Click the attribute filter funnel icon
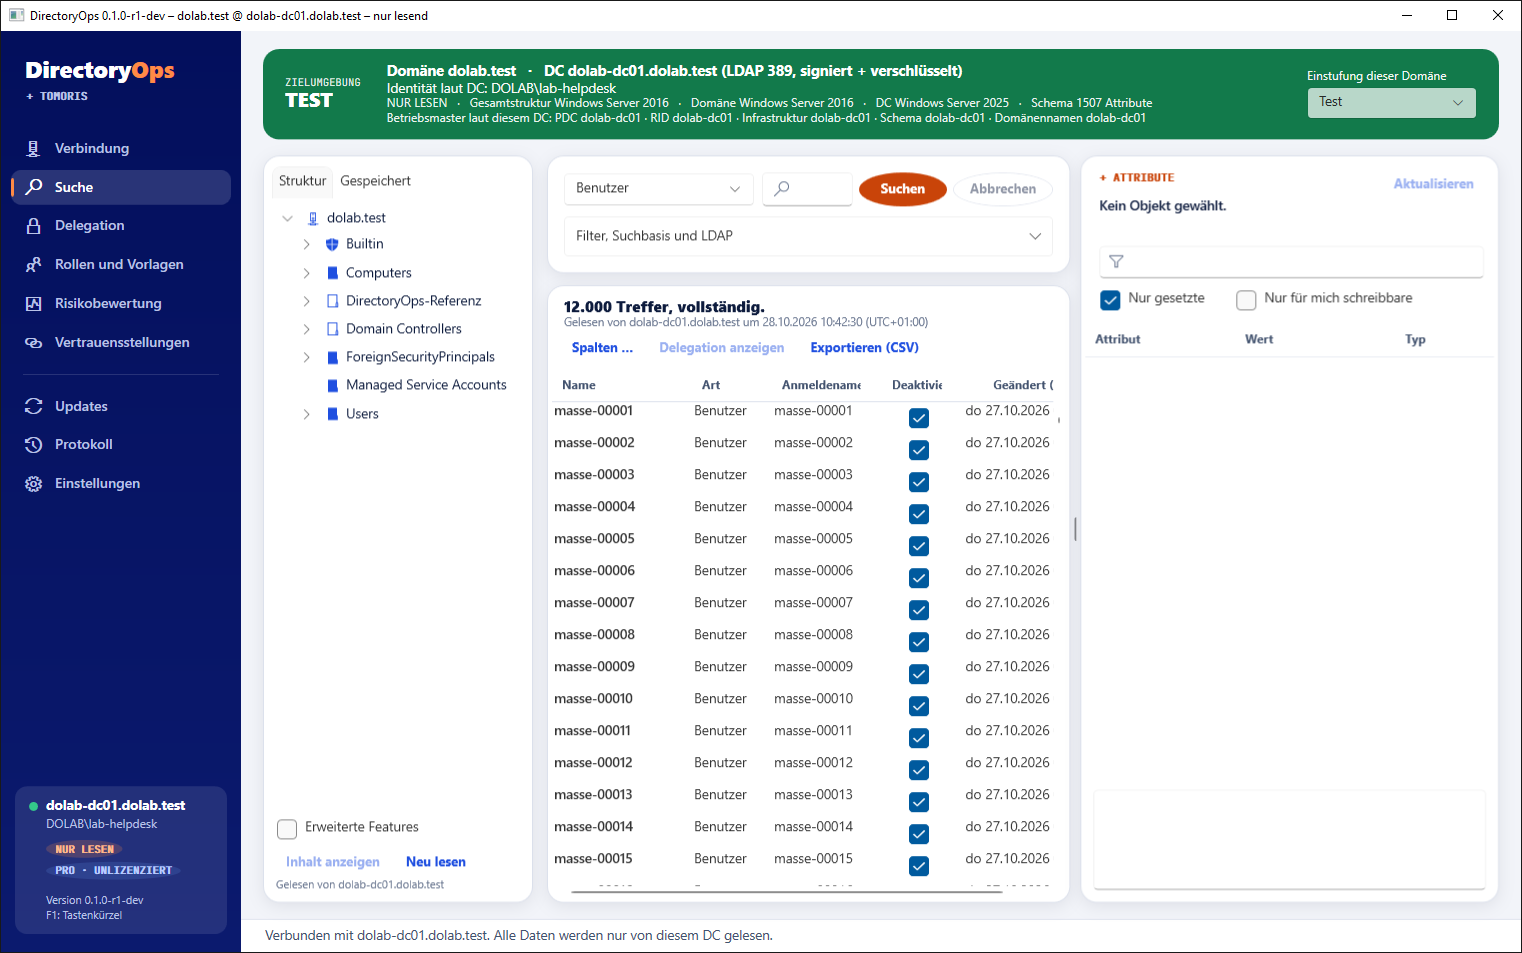 click(x=1117, y=262)
